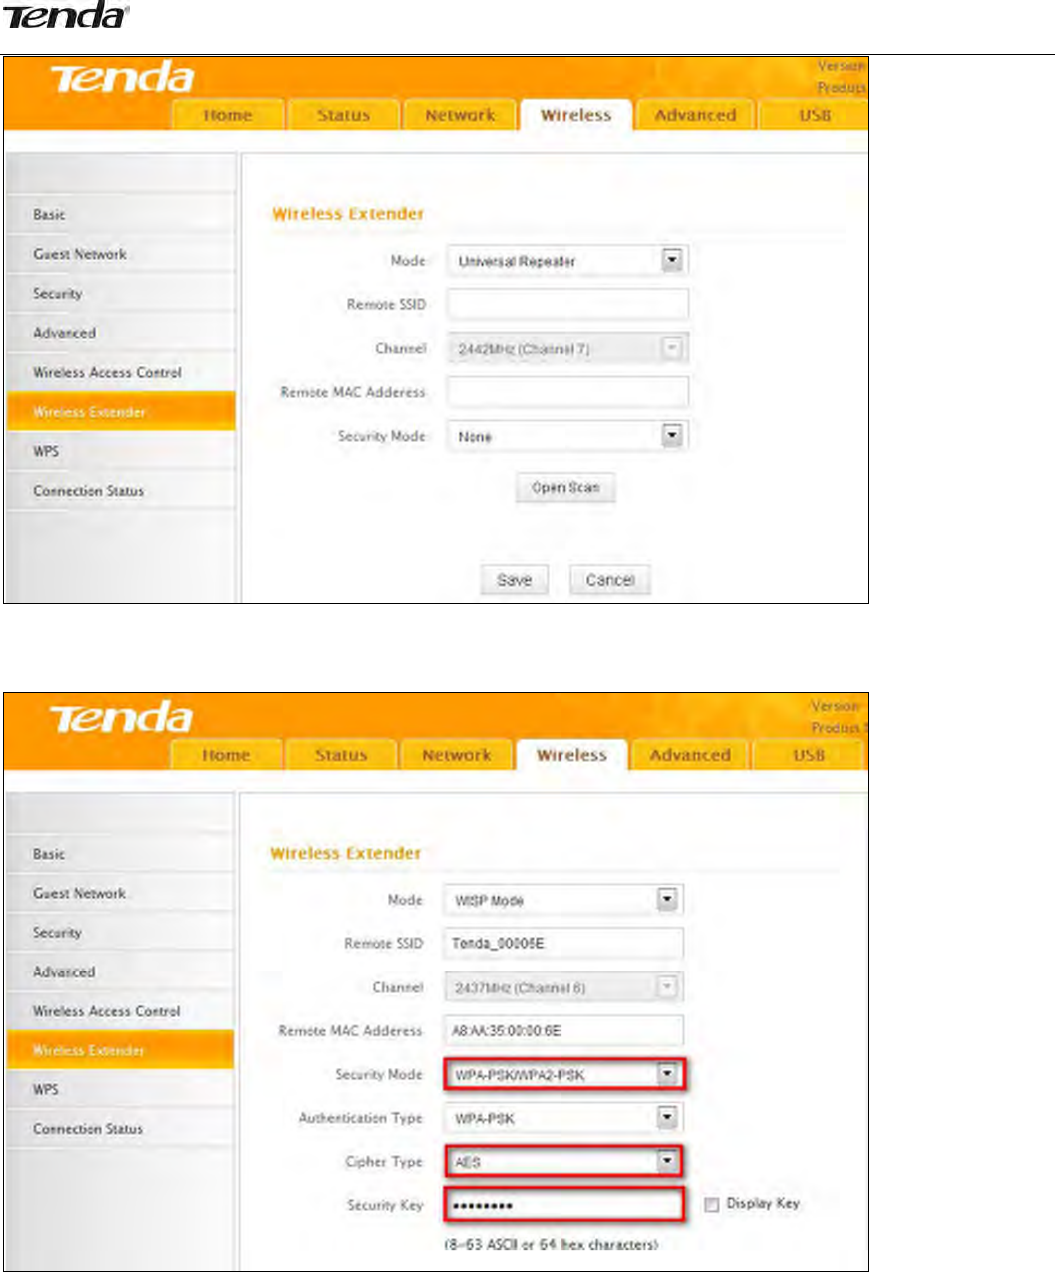Image resolution: width=1055 pixels, height=1272 pixels.
Task: Click the '(8~63 ASCII or 64 hex characters)' hint
Action: coord(551,1245)
